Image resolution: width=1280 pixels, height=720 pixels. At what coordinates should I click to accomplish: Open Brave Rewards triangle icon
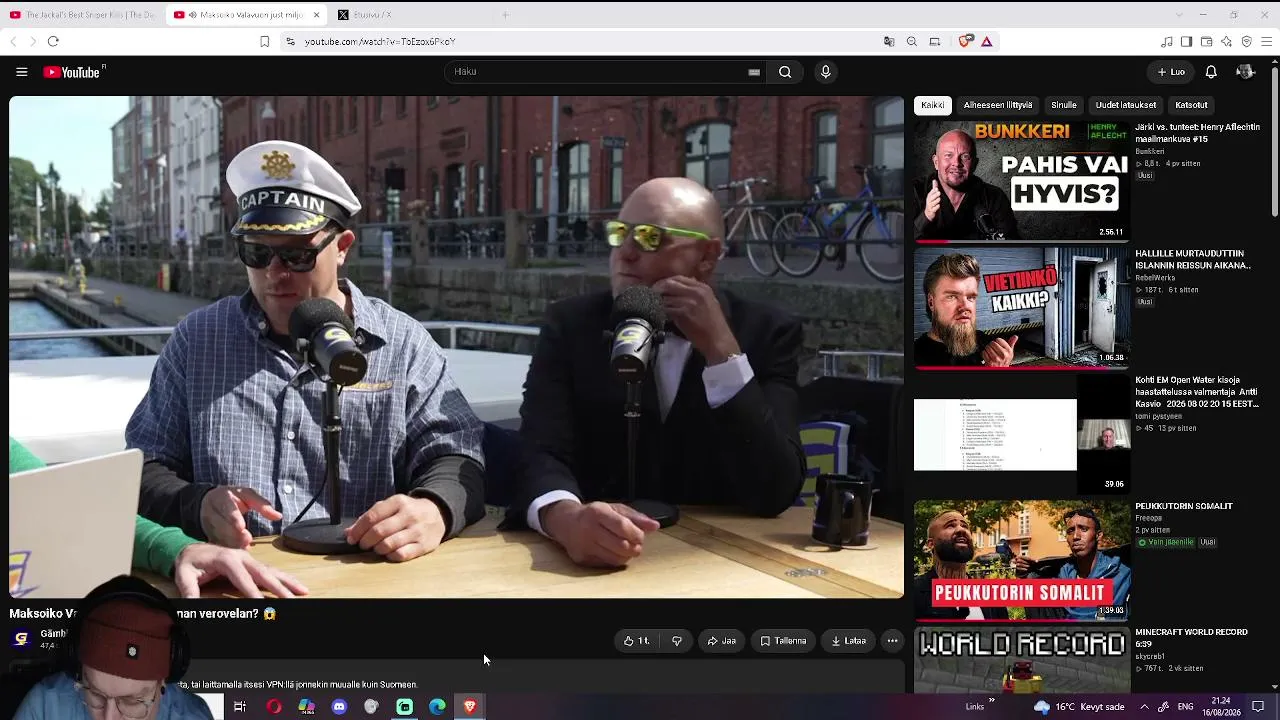tap(987, 41)
